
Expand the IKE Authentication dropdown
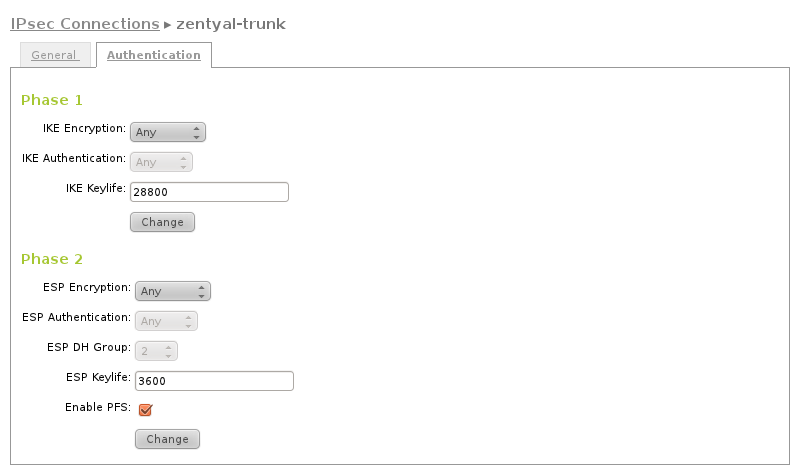tap(161, 161)
